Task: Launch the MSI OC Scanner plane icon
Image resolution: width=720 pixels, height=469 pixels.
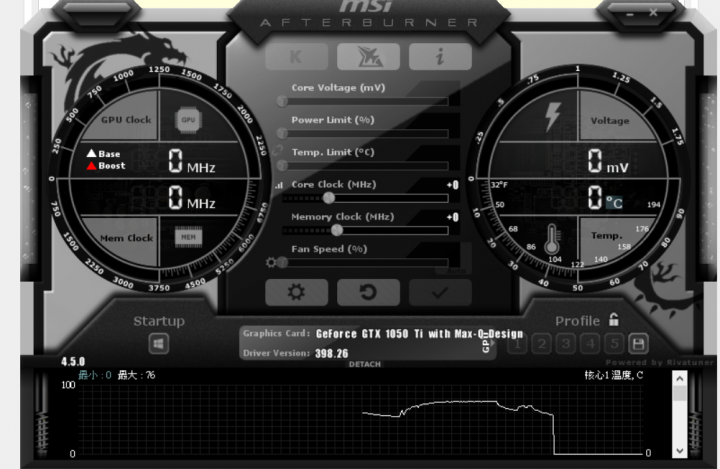Action: tap(368, 57)
